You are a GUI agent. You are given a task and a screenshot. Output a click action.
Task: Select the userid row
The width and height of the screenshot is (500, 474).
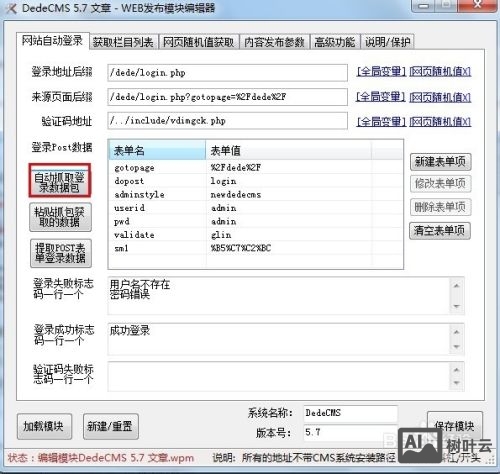point(255,208)
